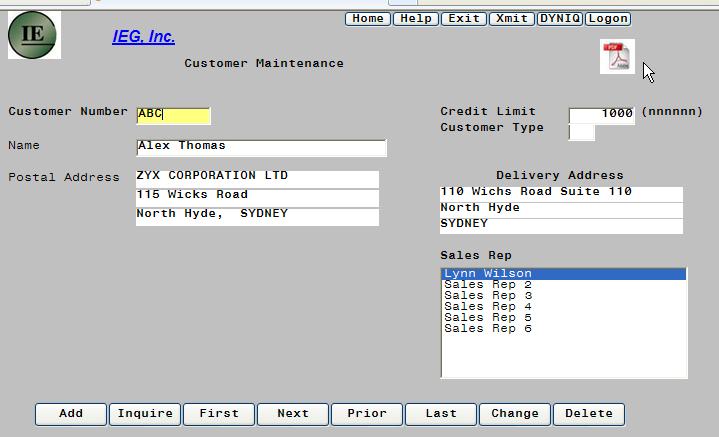
Task: Go to the First customer record
Action: tap(219, 414)
